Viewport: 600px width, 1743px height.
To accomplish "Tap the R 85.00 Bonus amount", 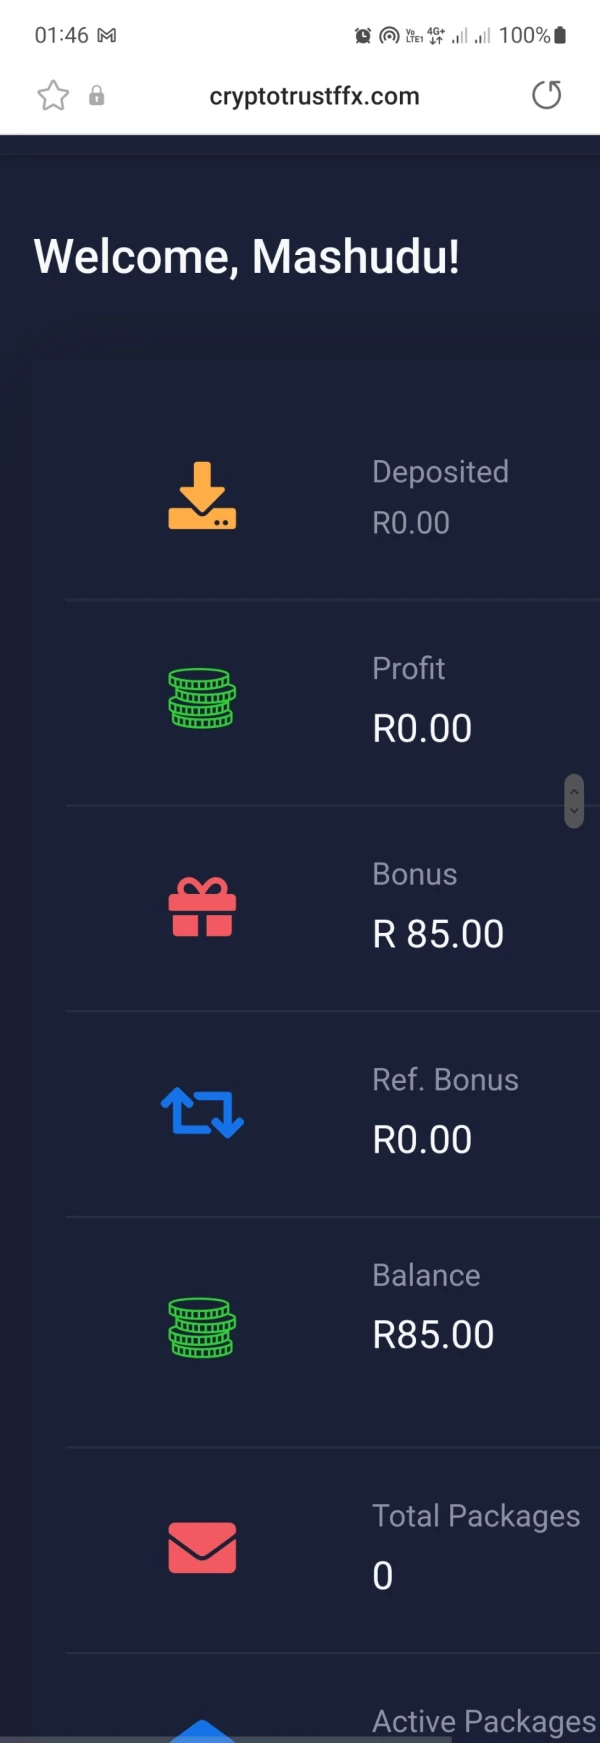I will tap(438, 934).
